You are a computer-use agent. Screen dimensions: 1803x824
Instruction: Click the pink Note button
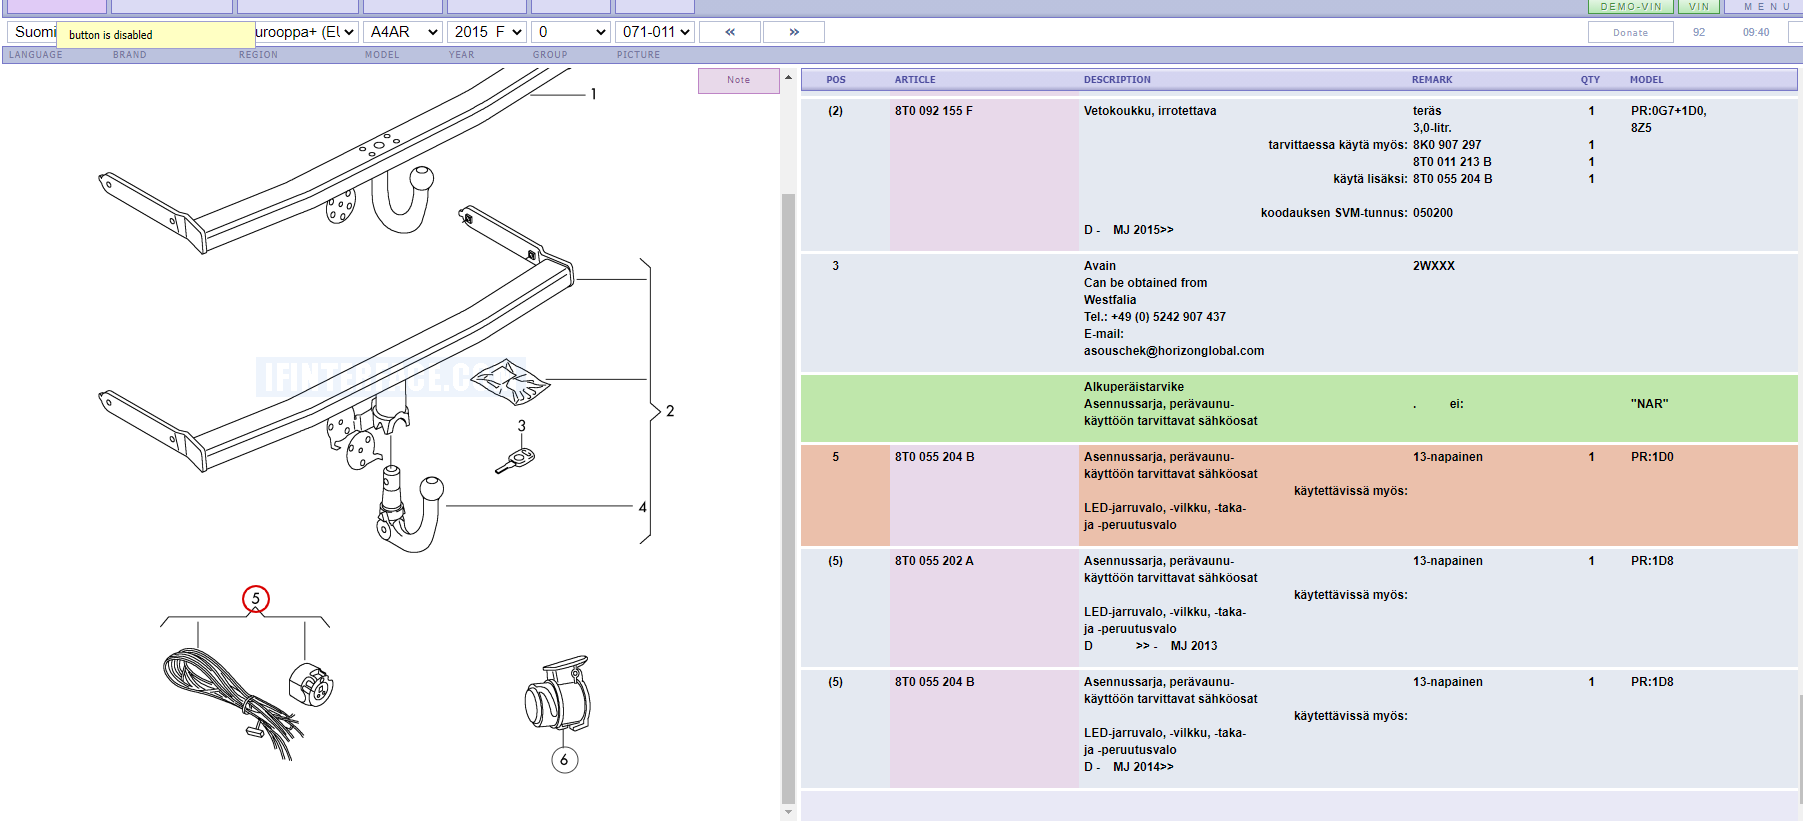pyautogui.click(x=738, y=80)
